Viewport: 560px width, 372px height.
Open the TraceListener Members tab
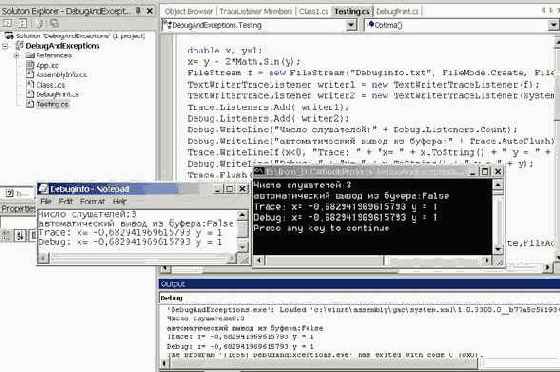[x=255, y=11]
